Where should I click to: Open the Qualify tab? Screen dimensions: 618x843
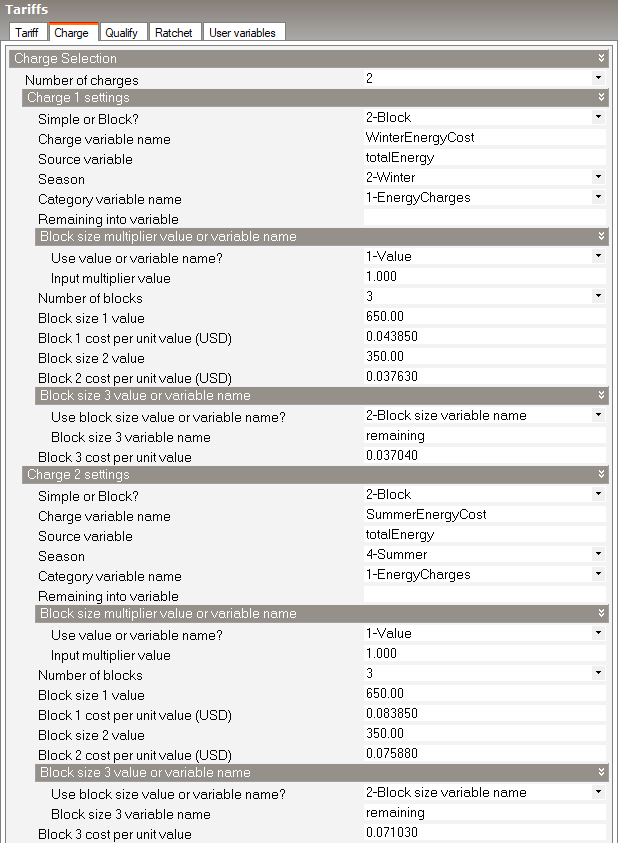[121, 32]
